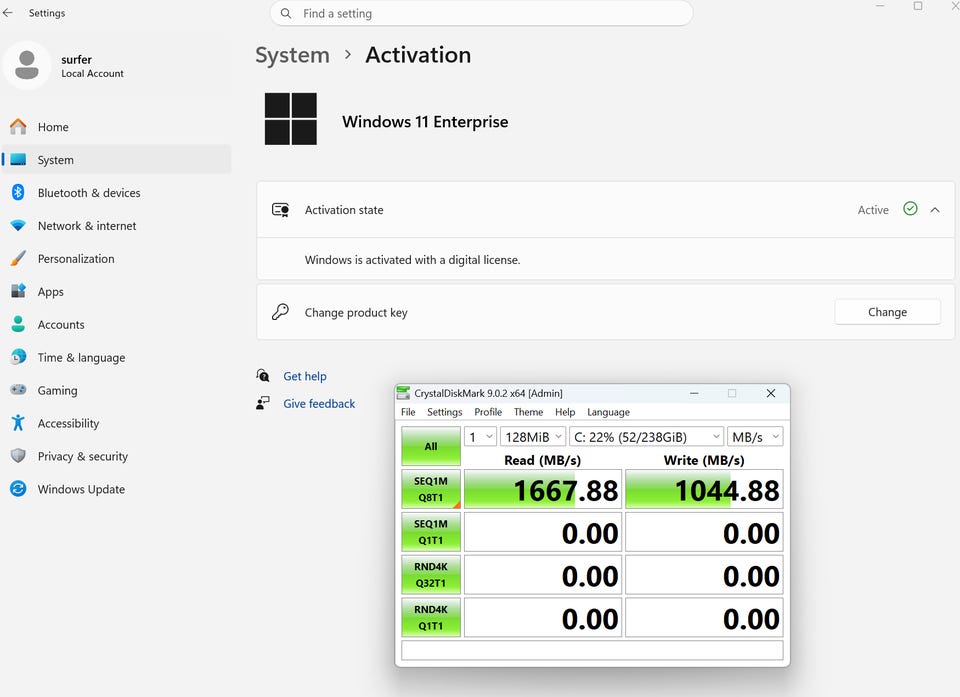Viewport: 960px width, 697px height.
Task: Click the Activation state row label
Action: click(x=344, y=210)
